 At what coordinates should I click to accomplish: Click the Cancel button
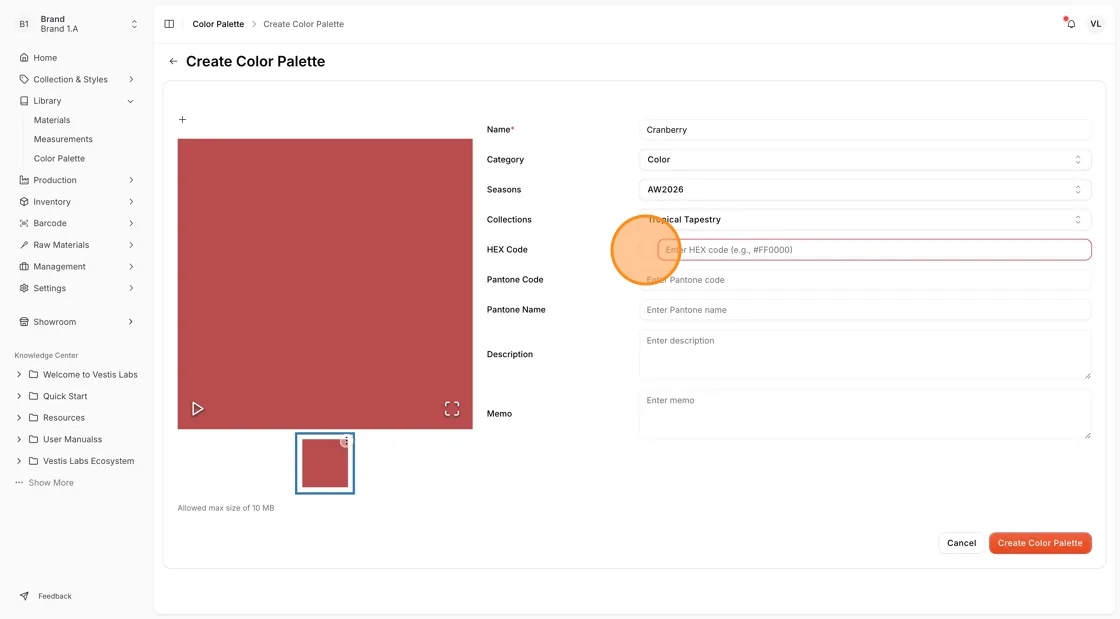coord(961,543)
